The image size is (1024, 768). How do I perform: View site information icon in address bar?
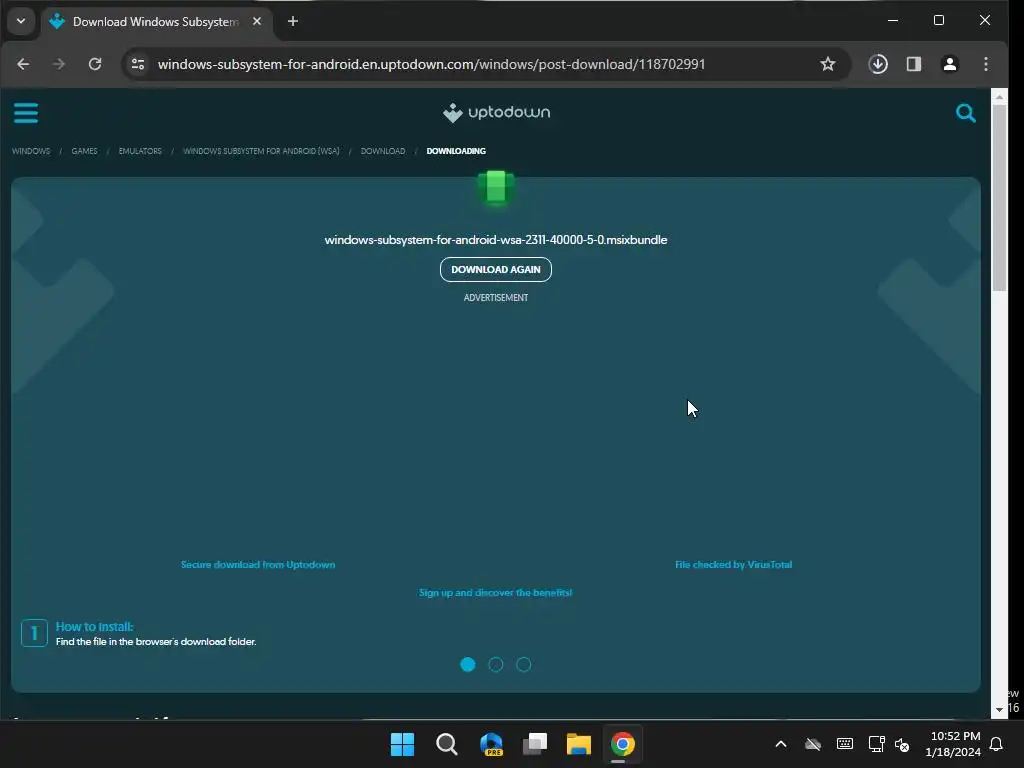[x=138, y=64]
